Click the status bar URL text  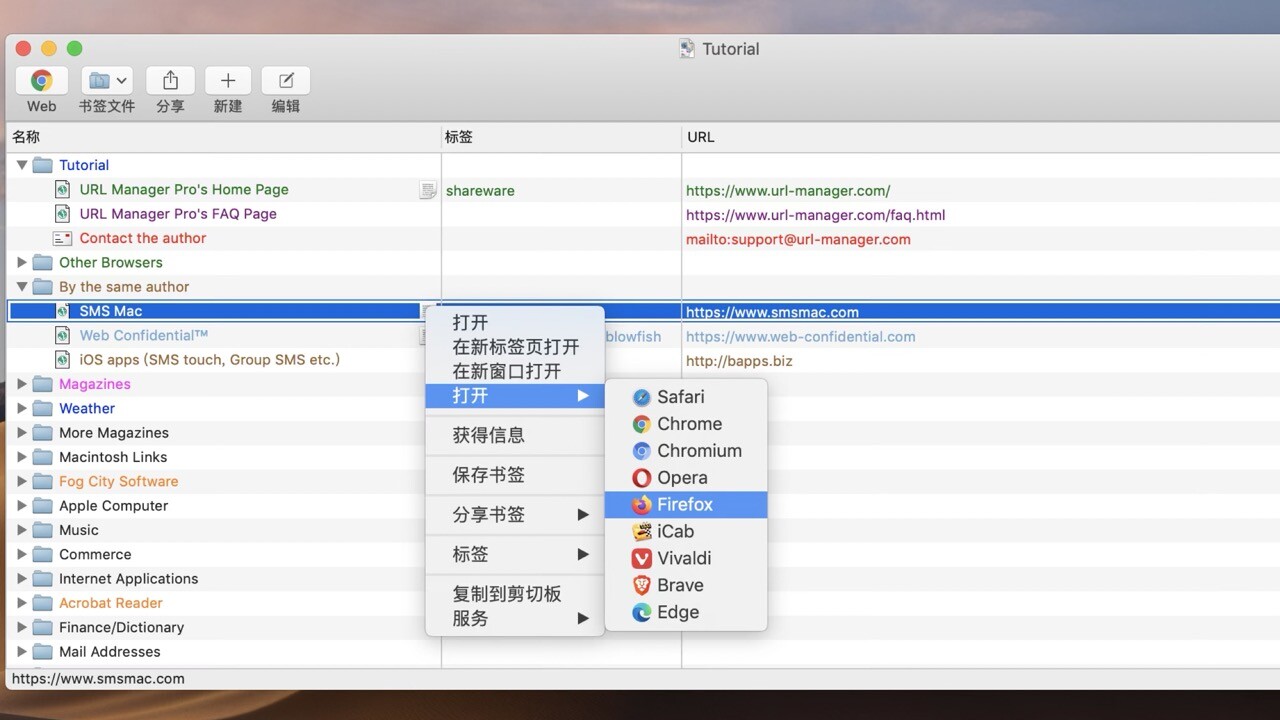(98, 678)
